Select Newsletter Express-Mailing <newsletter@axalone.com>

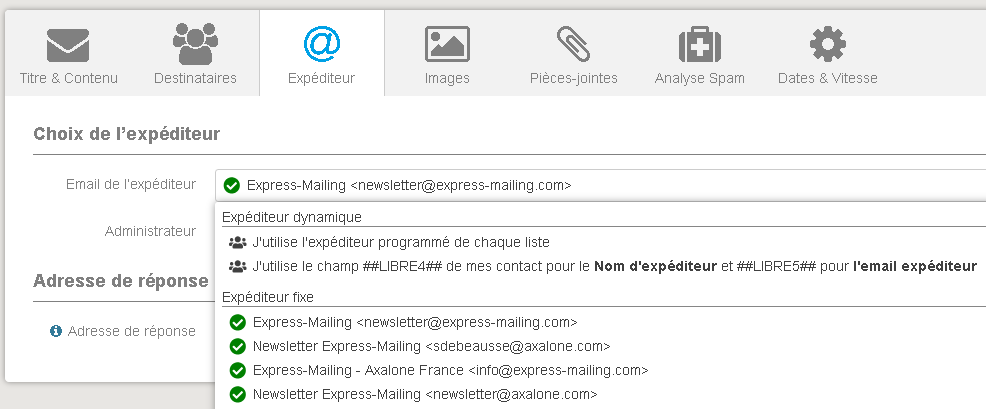[425, 395]
